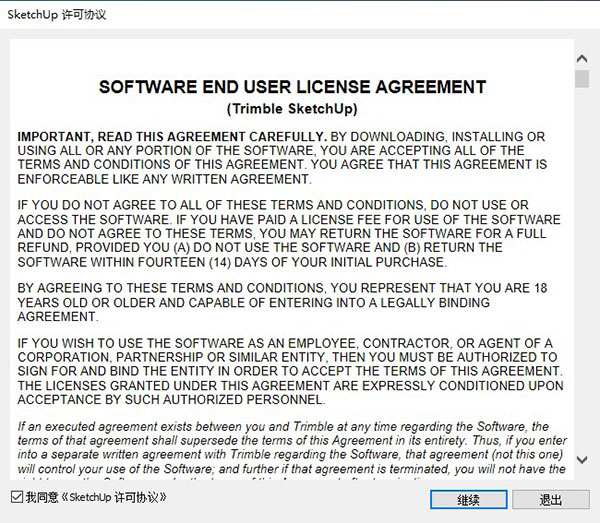
Task: Click the (Trimble SketchUp) subtitle
Action: [x=292, y=109]
